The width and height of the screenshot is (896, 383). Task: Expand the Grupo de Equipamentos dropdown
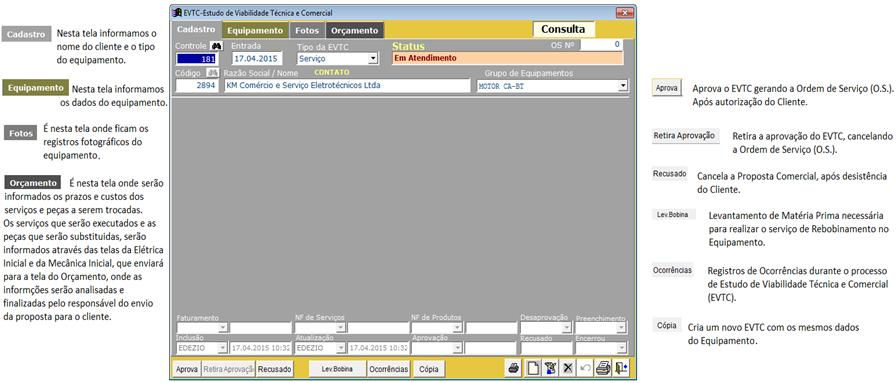(x=622, y=86)
